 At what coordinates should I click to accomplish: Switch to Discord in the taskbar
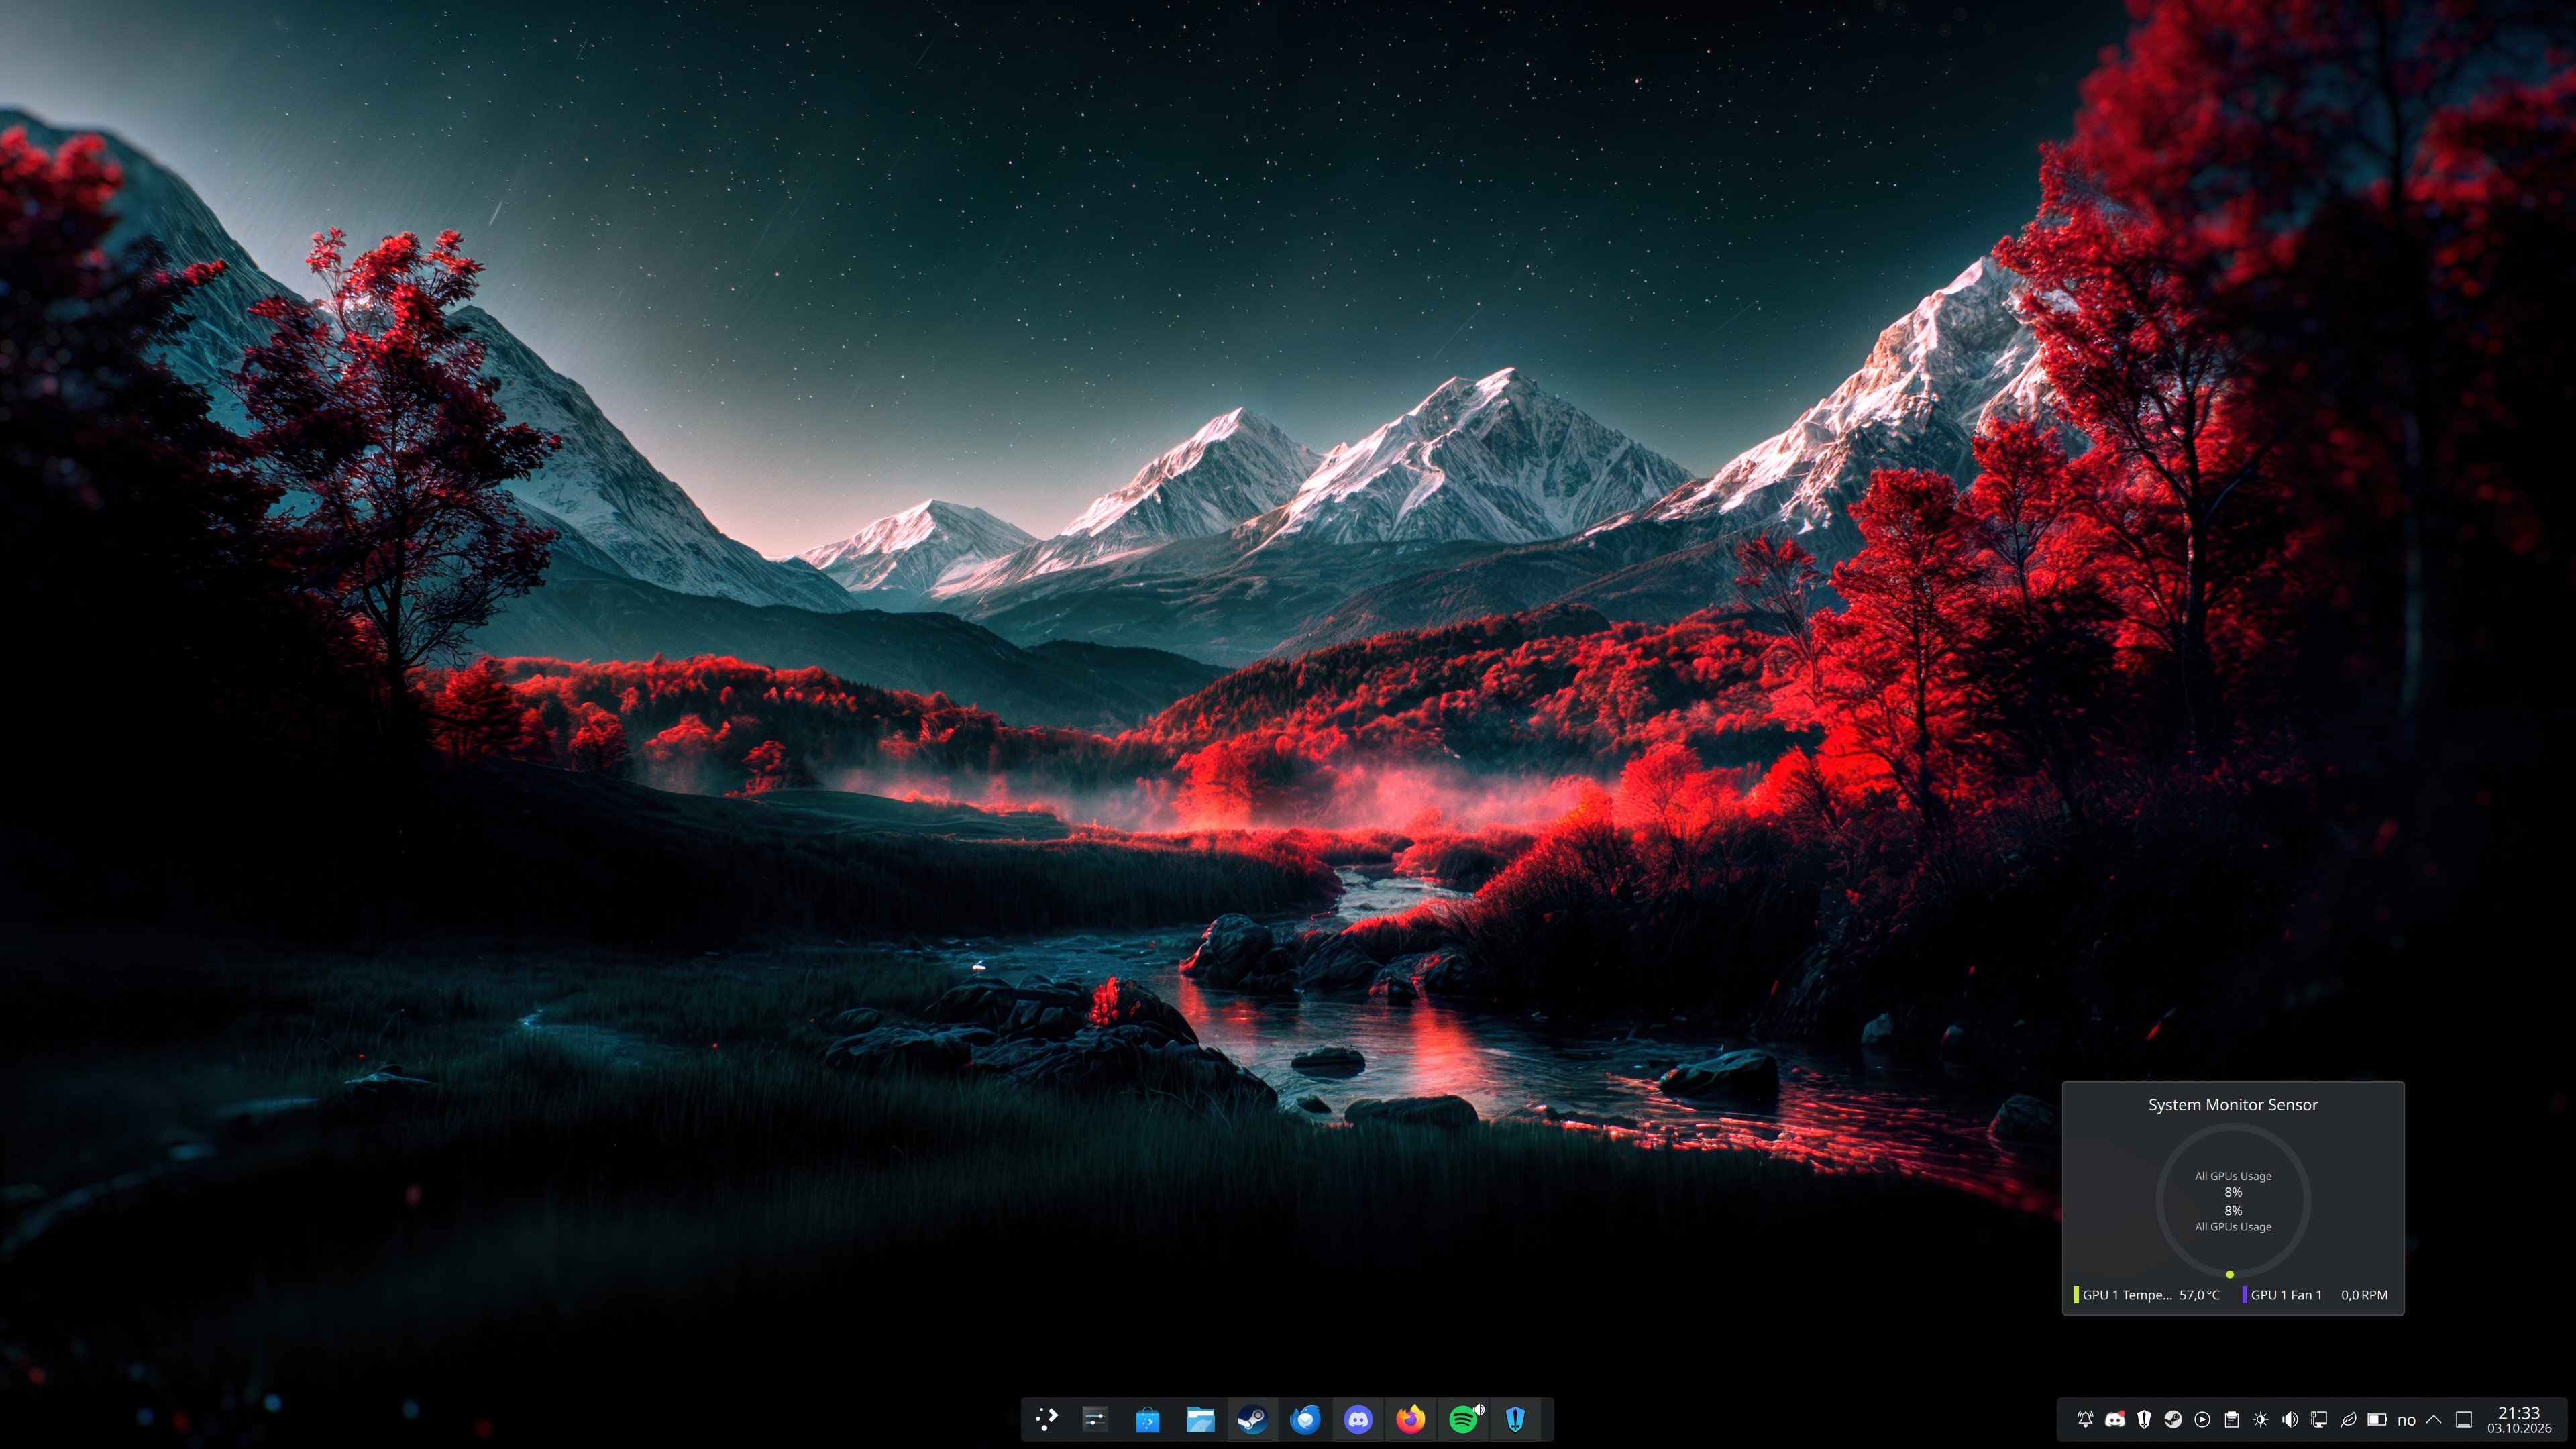(x=1358, y=1419)
